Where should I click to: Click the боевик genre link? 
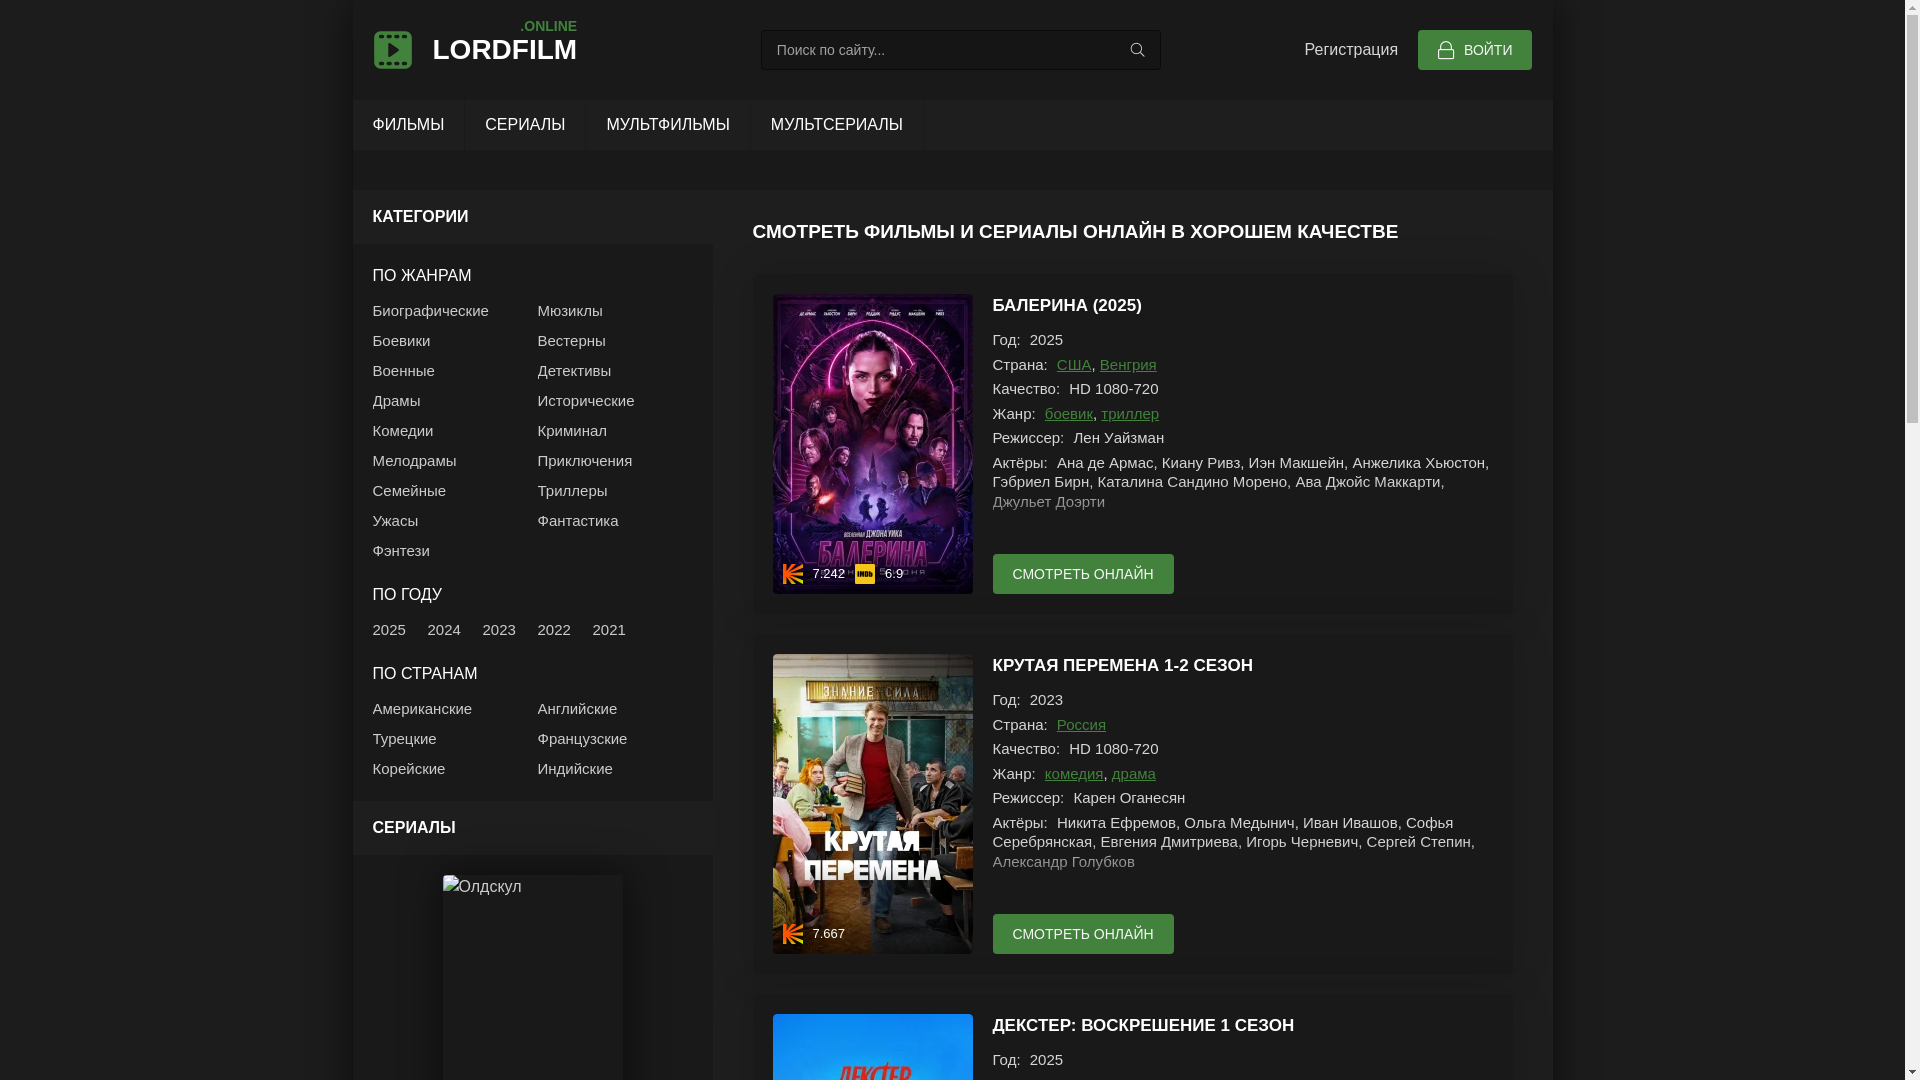(x=1069, y=414)
